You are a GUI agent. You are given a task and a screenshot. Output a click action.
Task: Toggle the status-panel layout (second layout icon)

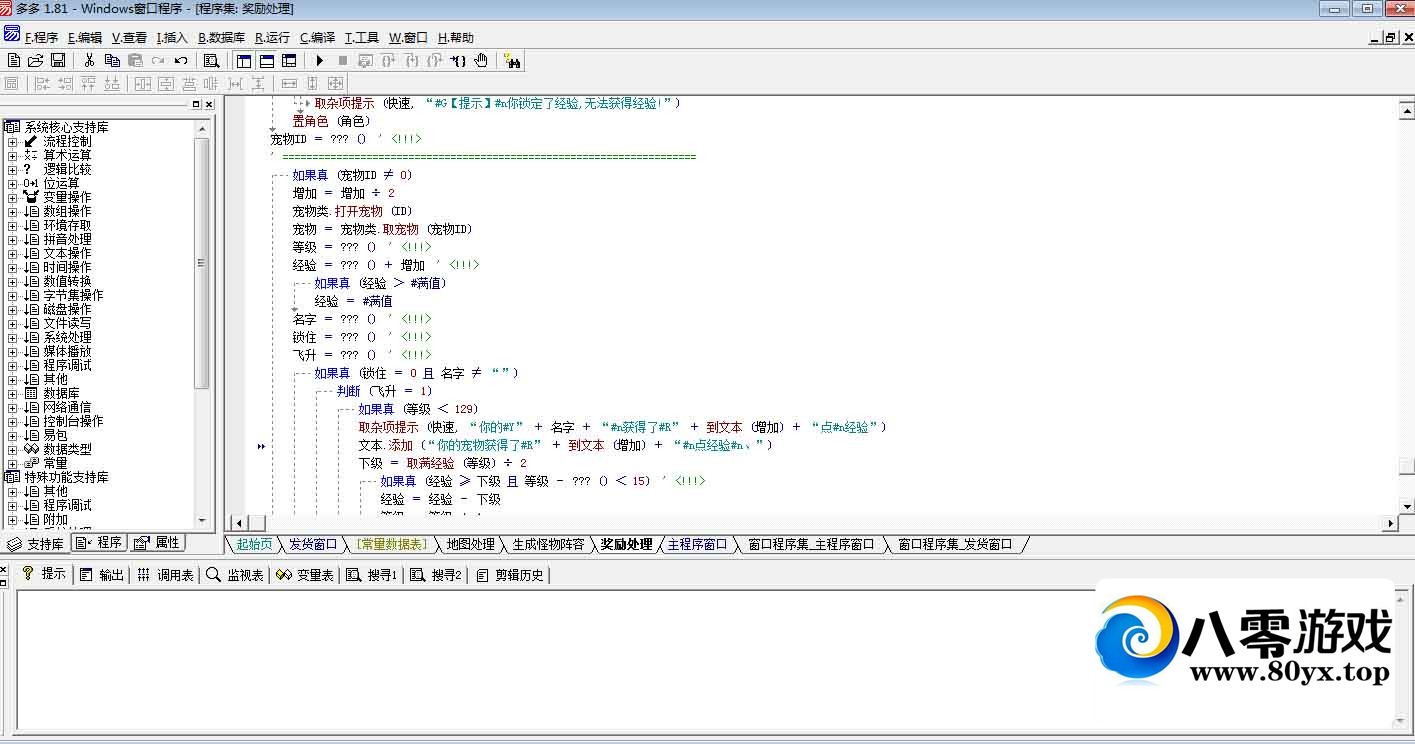266,61
